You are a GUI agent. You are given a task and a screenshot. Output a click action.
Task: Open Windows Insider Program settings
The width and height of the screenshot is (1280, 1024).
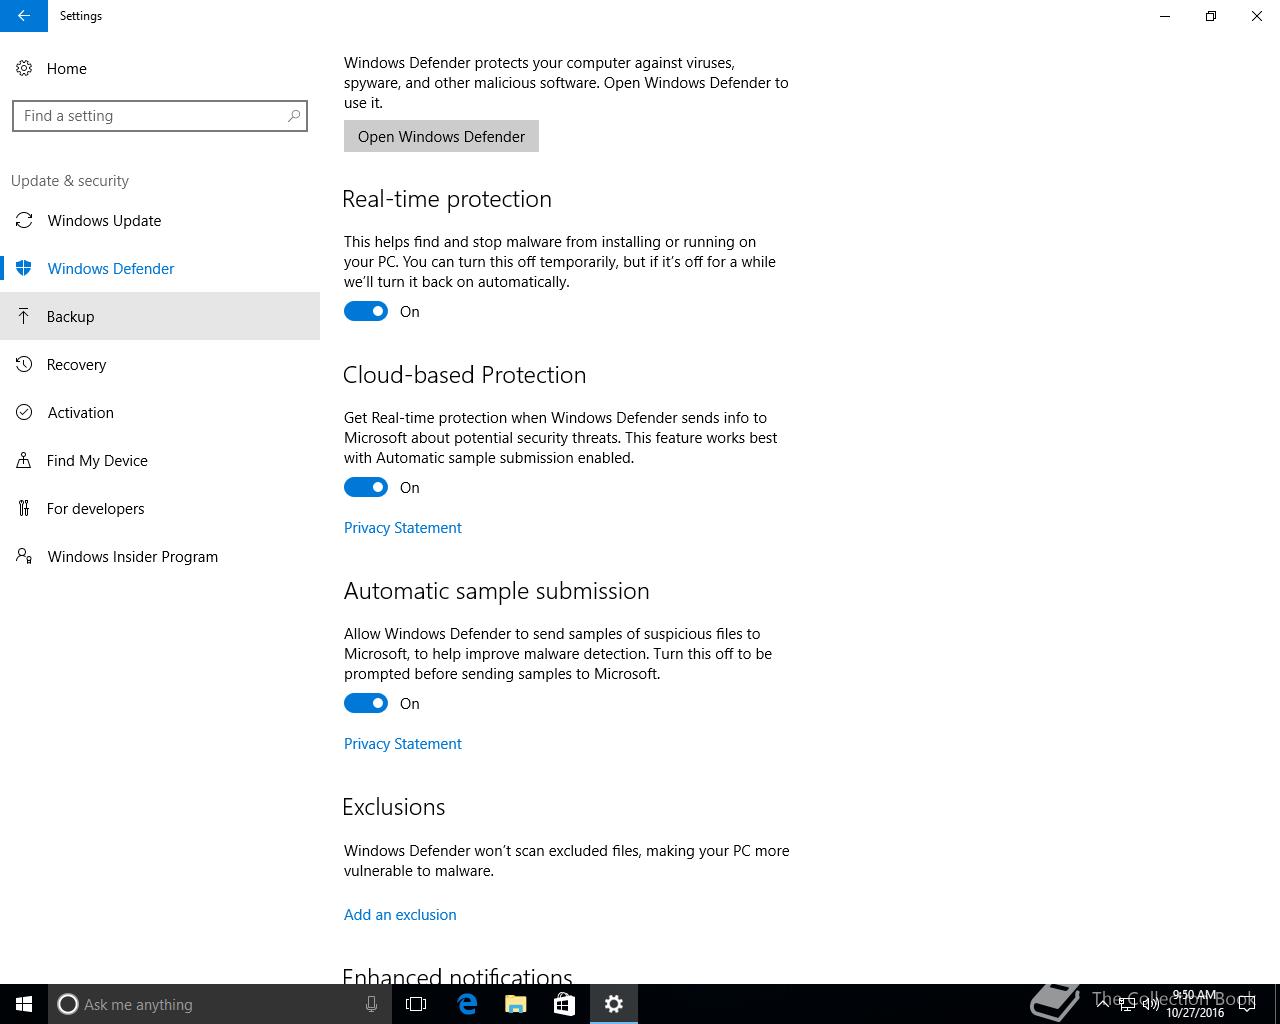(x=160, y=556)
